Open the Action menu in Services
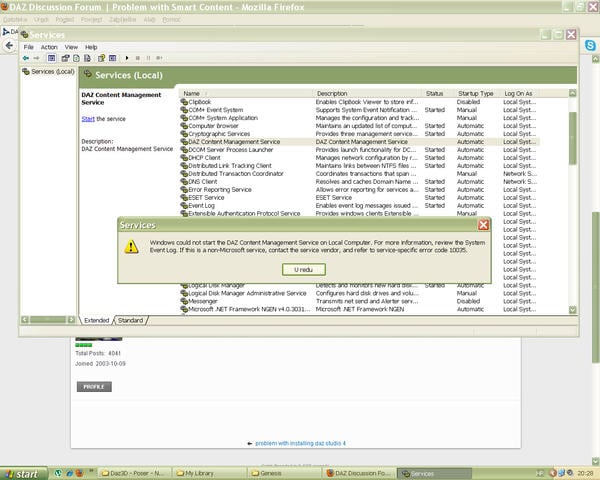The height and width of the screenshot is (480, 600). click(x=49, y=47)
